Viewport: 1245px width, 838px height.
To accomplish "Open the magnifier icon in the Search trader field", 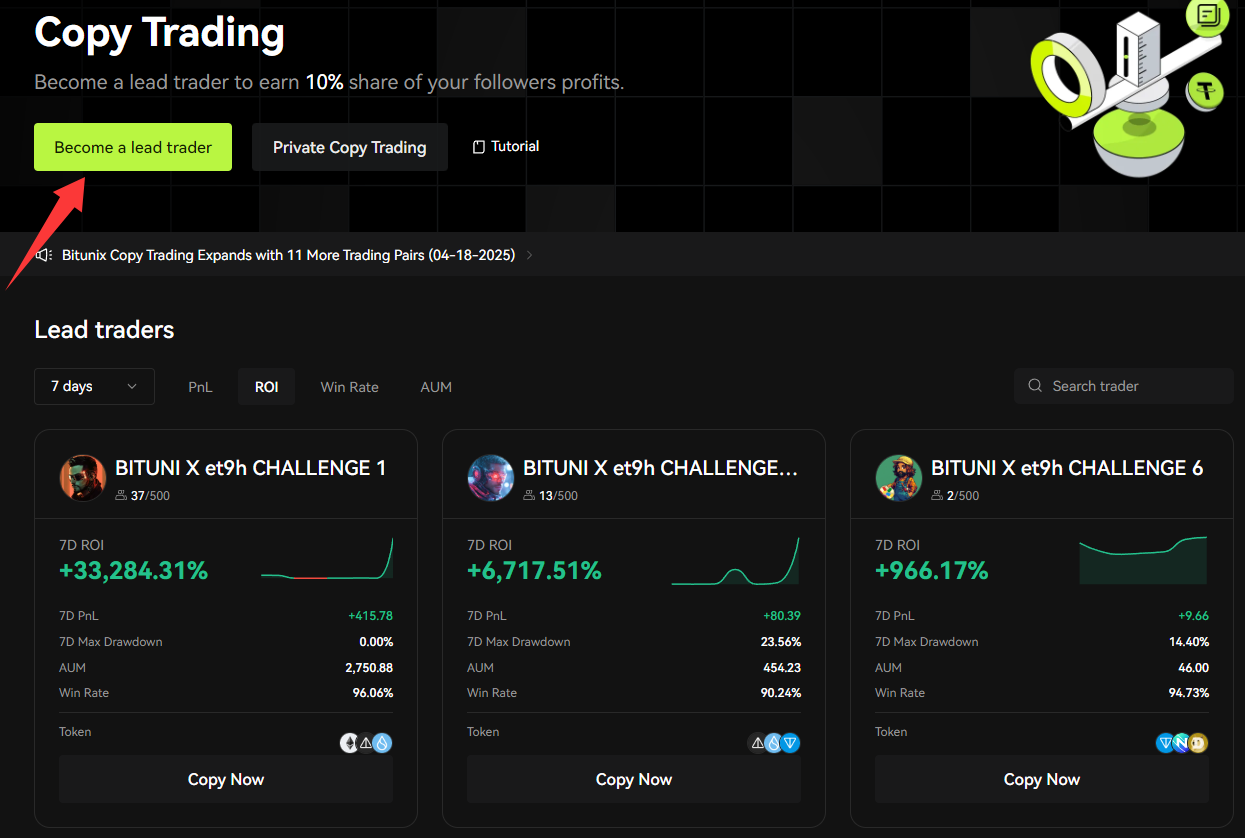I will pos(1035,386).
